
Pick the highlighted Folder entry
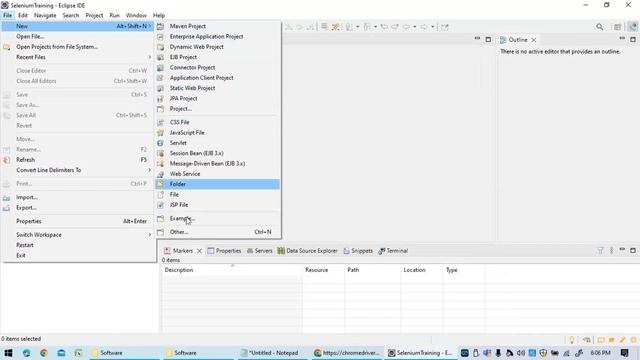[x=217, y=184]
